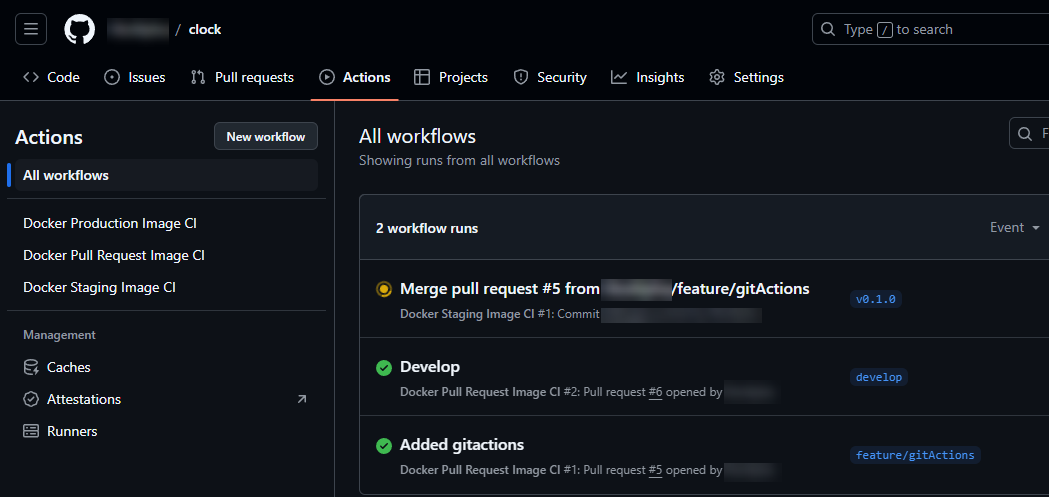Click the green success icon beside Develop run
The image size is (1049, 497).
point(383,368)
